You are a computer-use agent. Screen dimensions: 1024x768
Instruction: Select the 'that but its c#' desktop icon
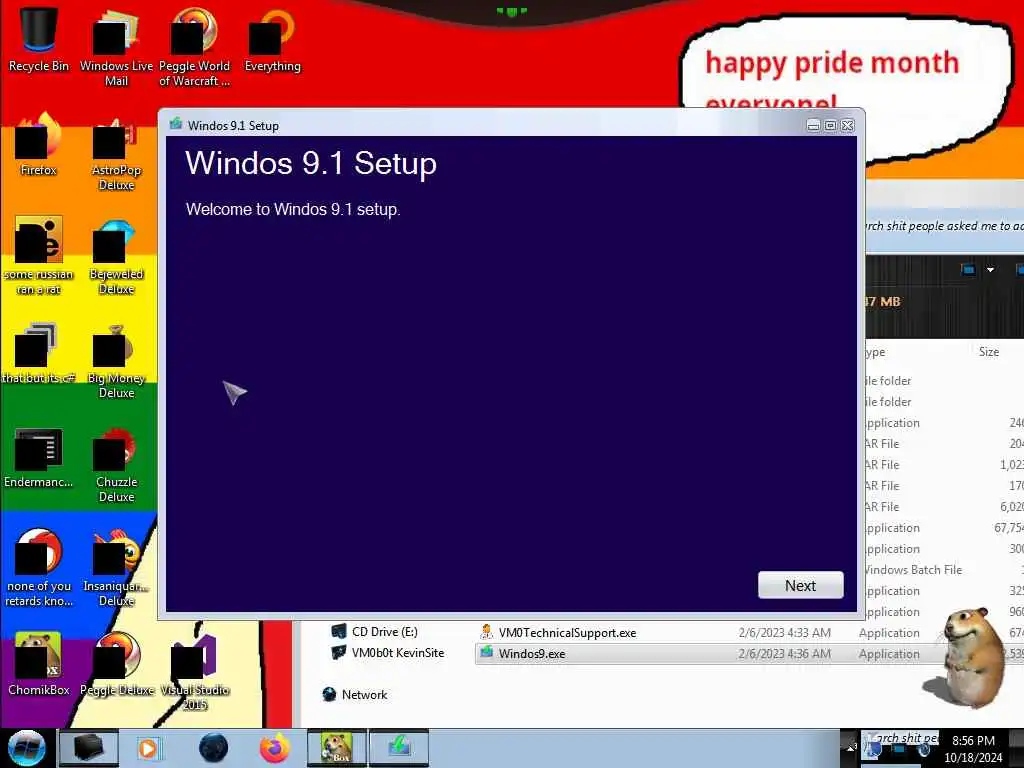(39, 353)
